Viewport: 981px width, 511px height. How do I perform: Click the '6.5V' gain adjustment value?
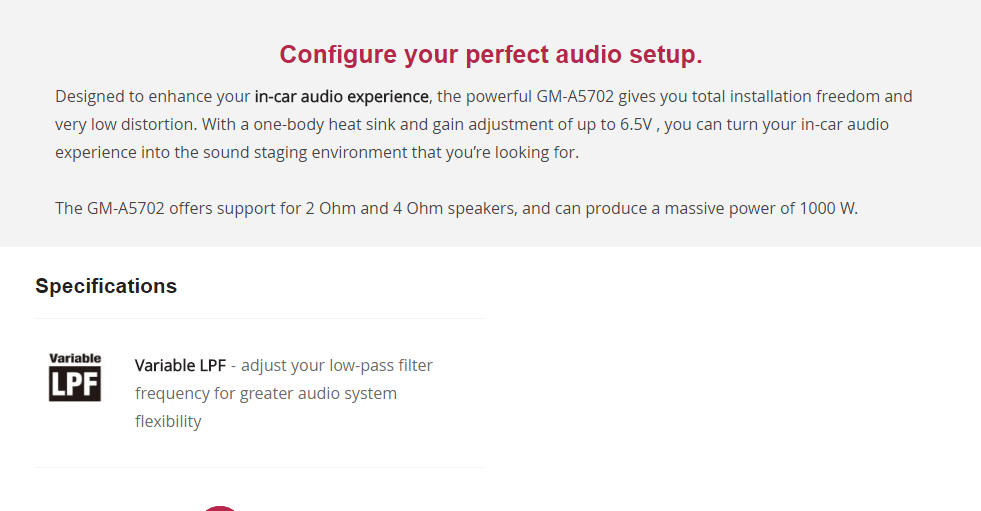(x=636, y=124)
